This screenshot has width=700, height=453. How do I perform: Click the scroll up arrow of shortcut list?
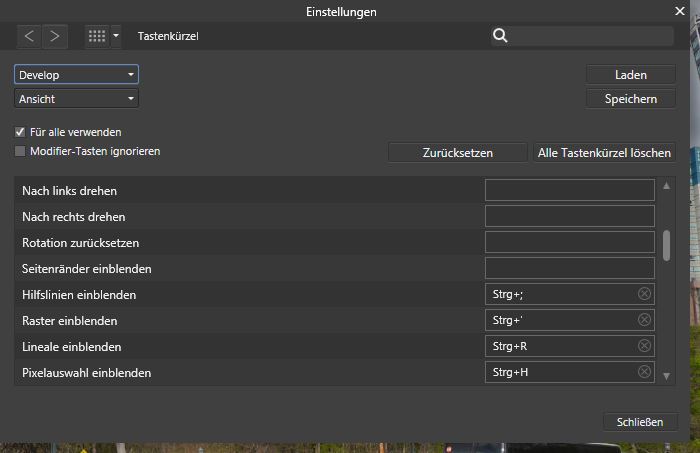tap(666, 186)
